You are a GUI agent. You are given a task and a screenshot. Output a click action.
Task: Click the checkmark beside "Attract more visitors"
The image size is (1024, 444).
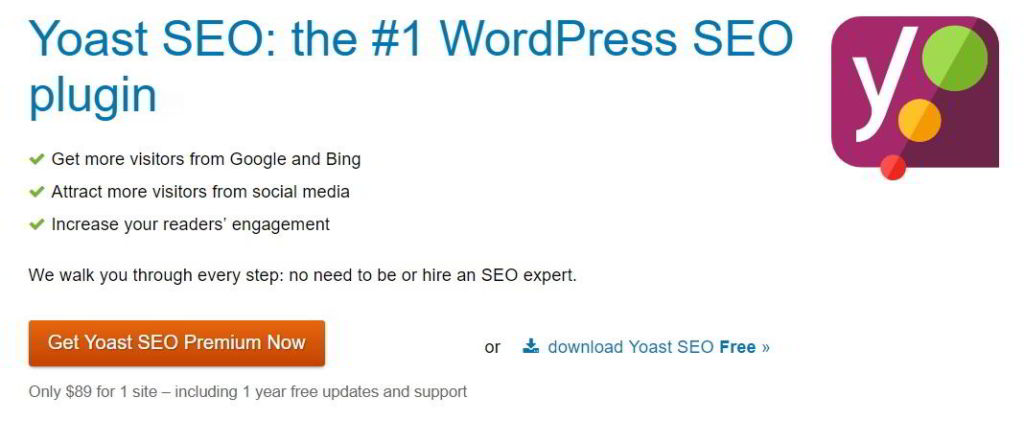37,192
